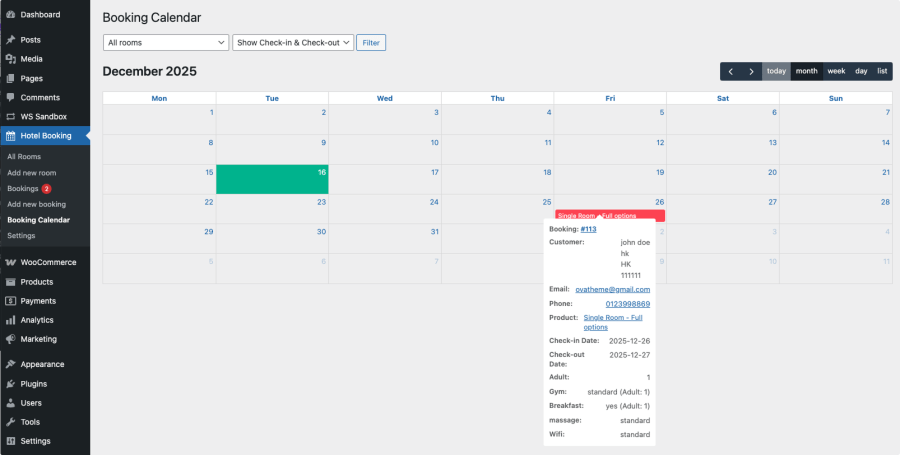Click check-in date value 2025-12-26
Screen dimensions: 900x455
pos(630,341)
